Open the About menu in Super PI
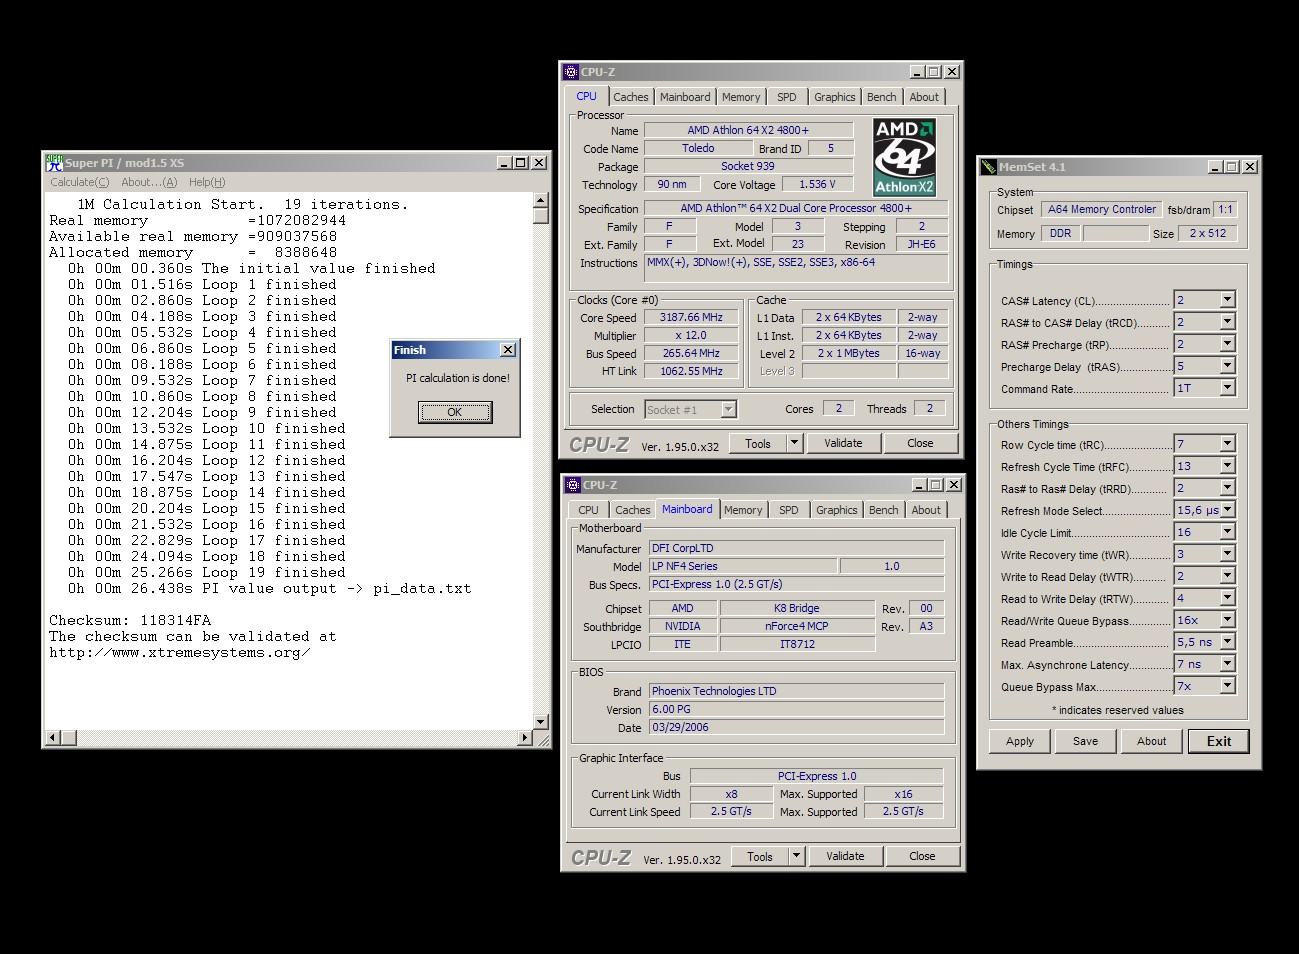 [x=149, y=182]
